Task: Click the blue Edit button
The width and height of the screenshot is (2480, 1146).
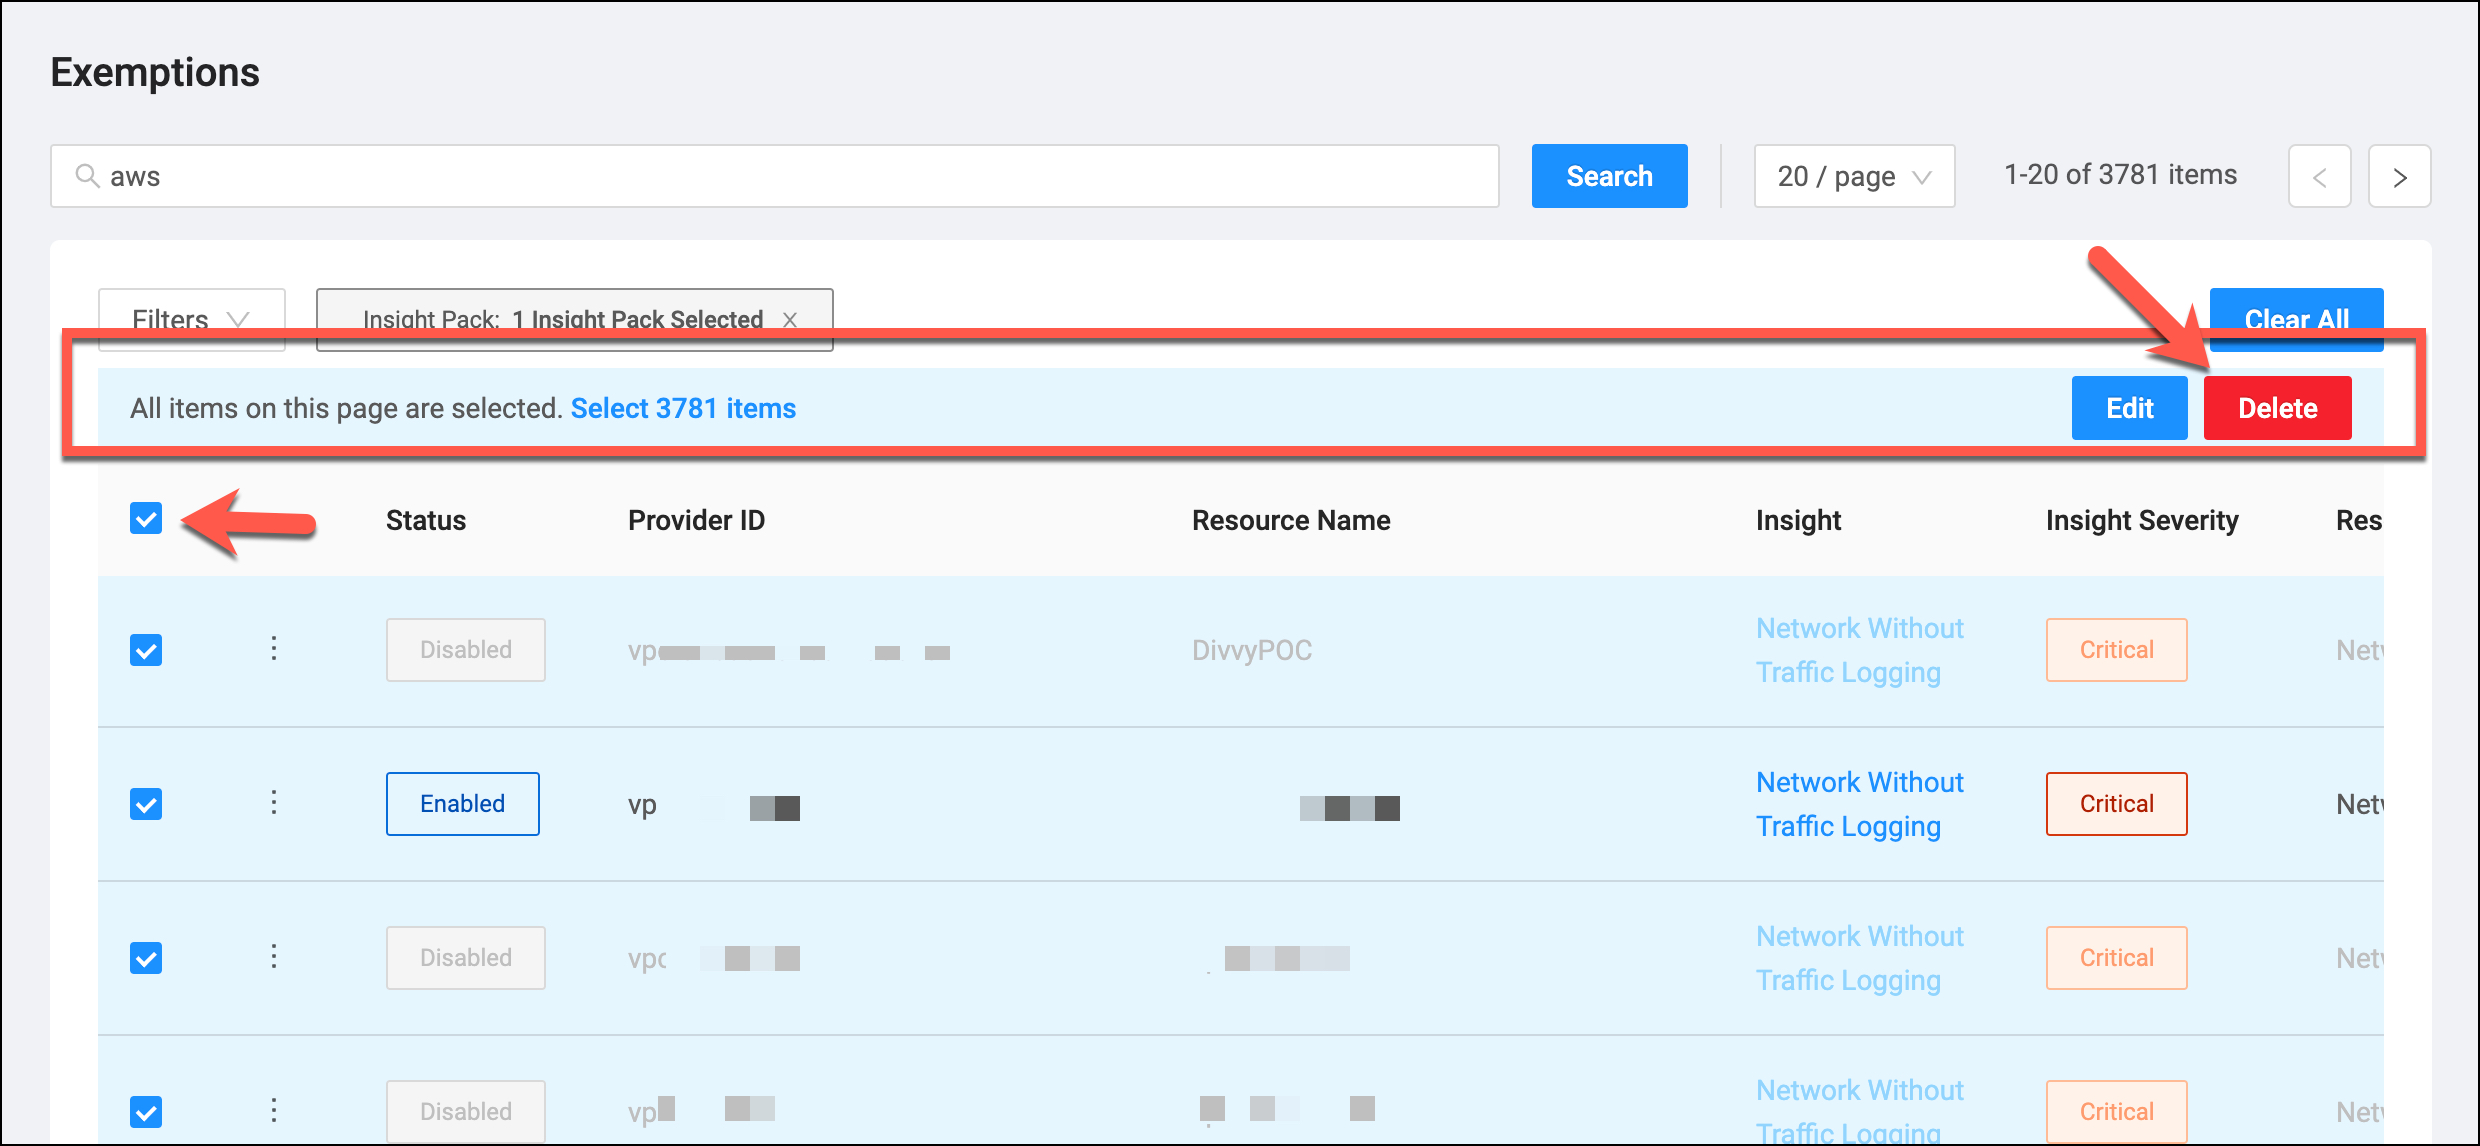Action: tap(2129, 408)
